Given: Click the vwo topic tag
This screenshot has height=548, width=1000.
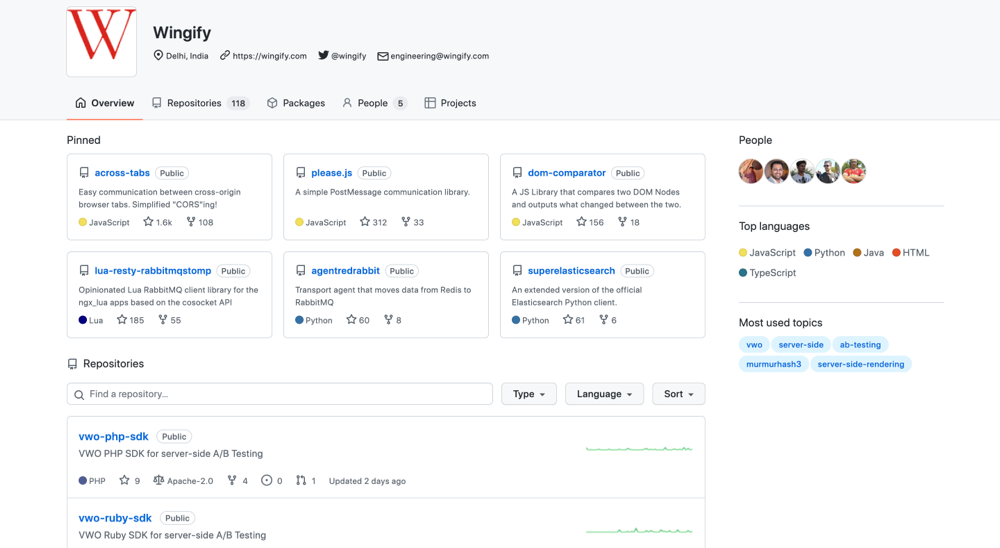Looking at the screenshot, I should pos(754,344).
